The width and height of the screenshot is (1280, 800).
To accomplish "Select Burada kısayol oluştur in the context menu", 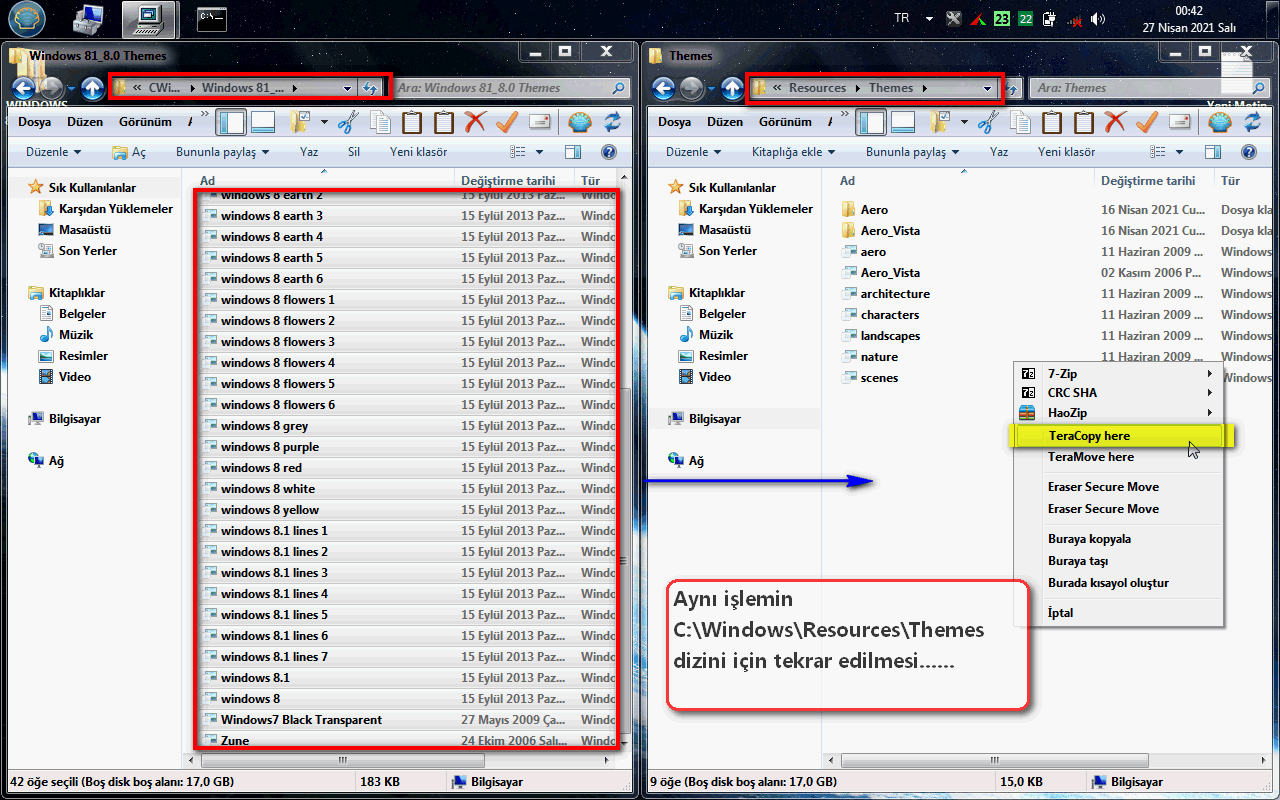I will [x=1119, y=583].
